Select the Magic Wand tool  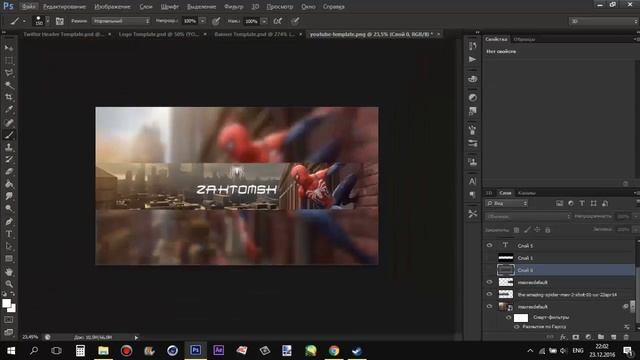[9, 85]
